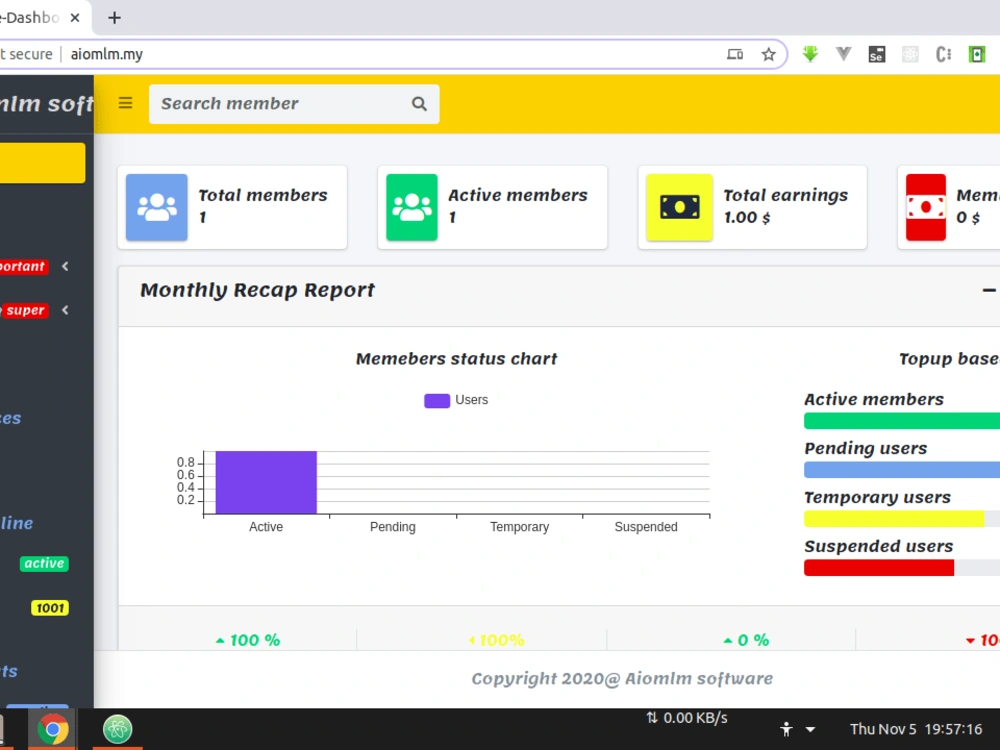This screenshot has width=1000, height=750.
Task: Toggle the sidebar hamburger menu icon
Action: pyautogui.click(x=126, y=103)
